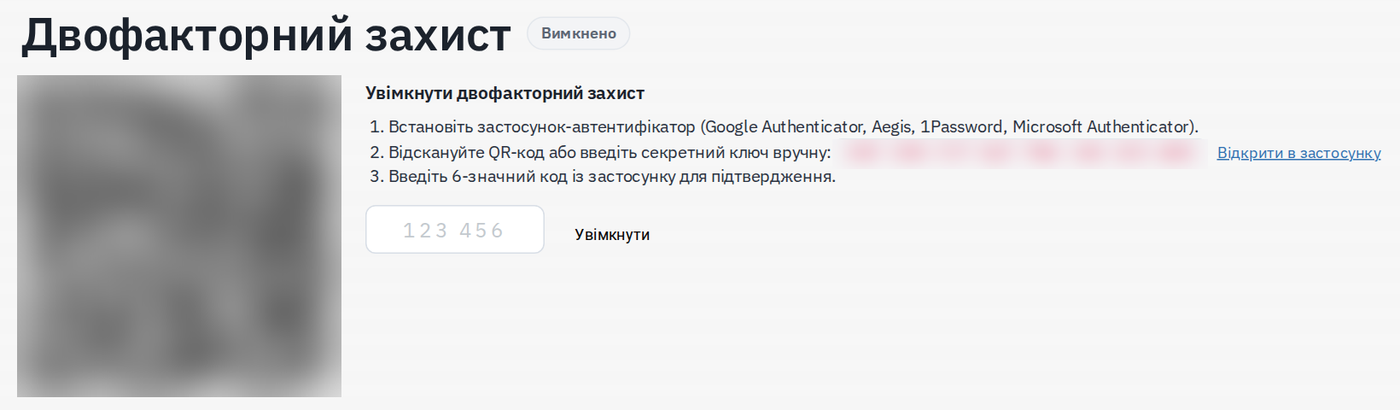
Task: Click step 2 Відскануйте QR-код text
Action: click(x=610, y=153)
